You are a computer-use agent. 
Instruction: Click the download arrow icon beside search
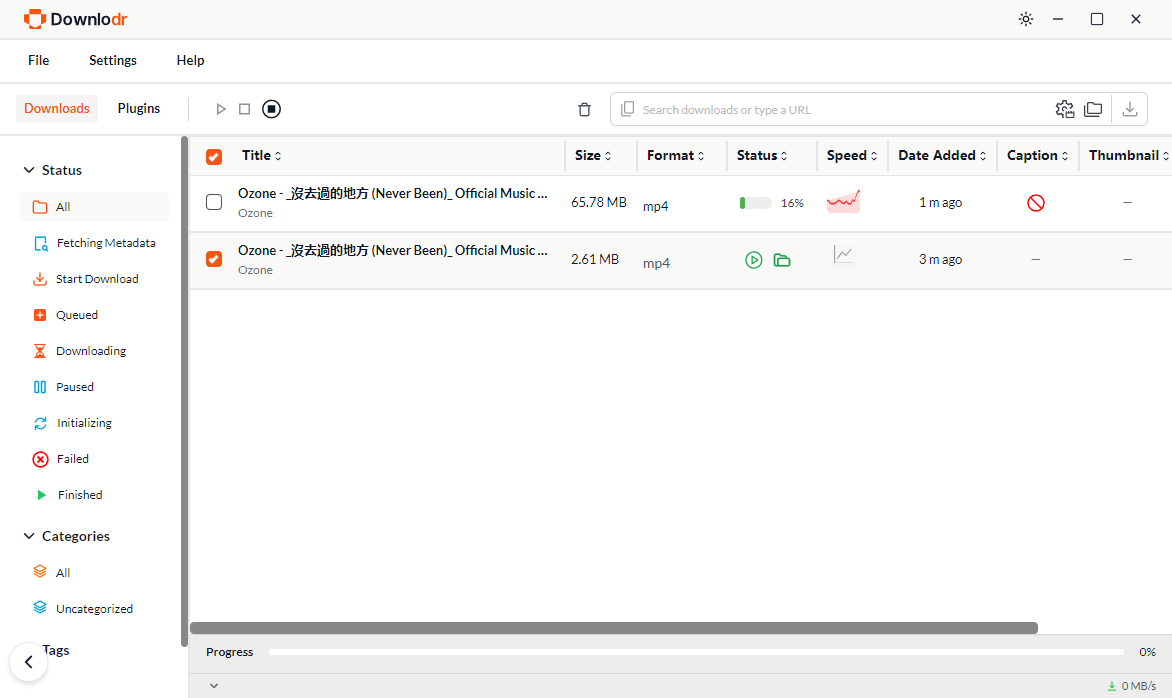[x=1130, y=109]
